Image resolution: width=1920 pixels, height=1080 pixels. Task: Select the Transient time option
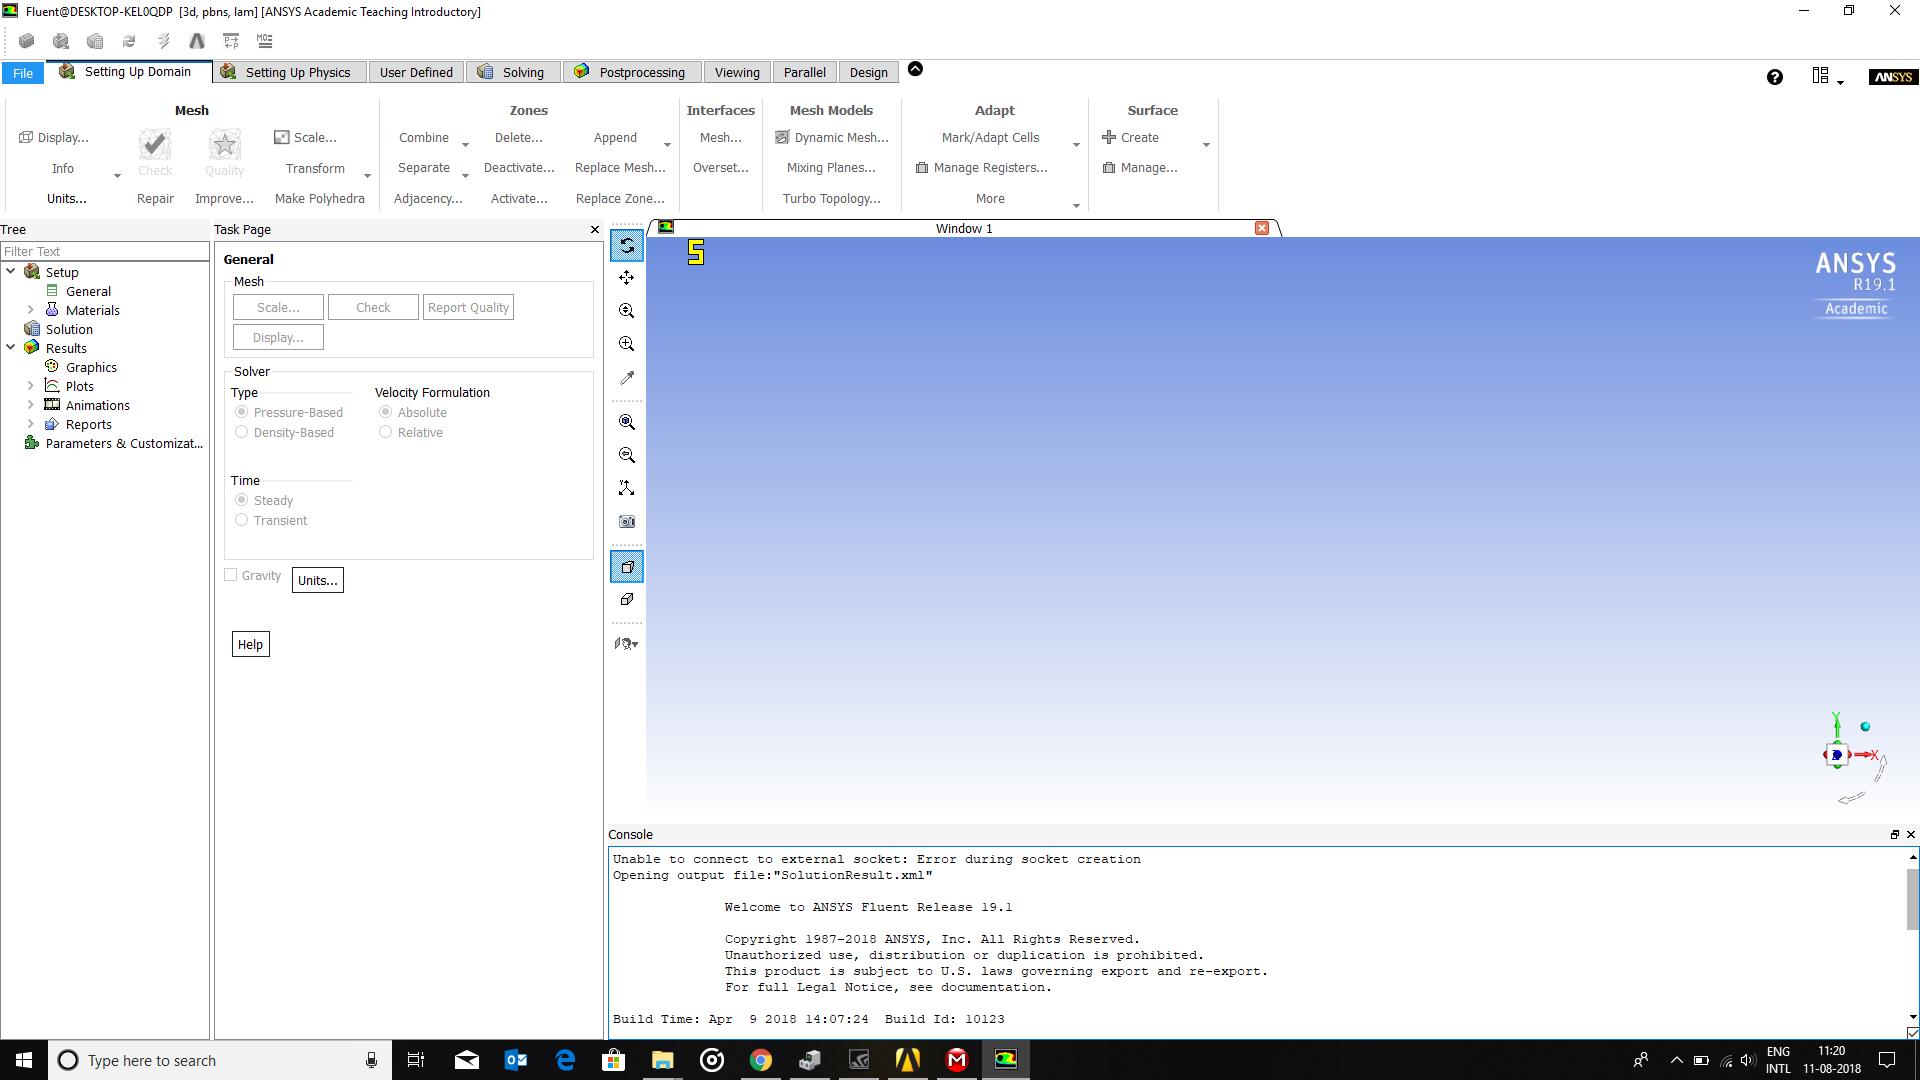[x=241, y=520]
